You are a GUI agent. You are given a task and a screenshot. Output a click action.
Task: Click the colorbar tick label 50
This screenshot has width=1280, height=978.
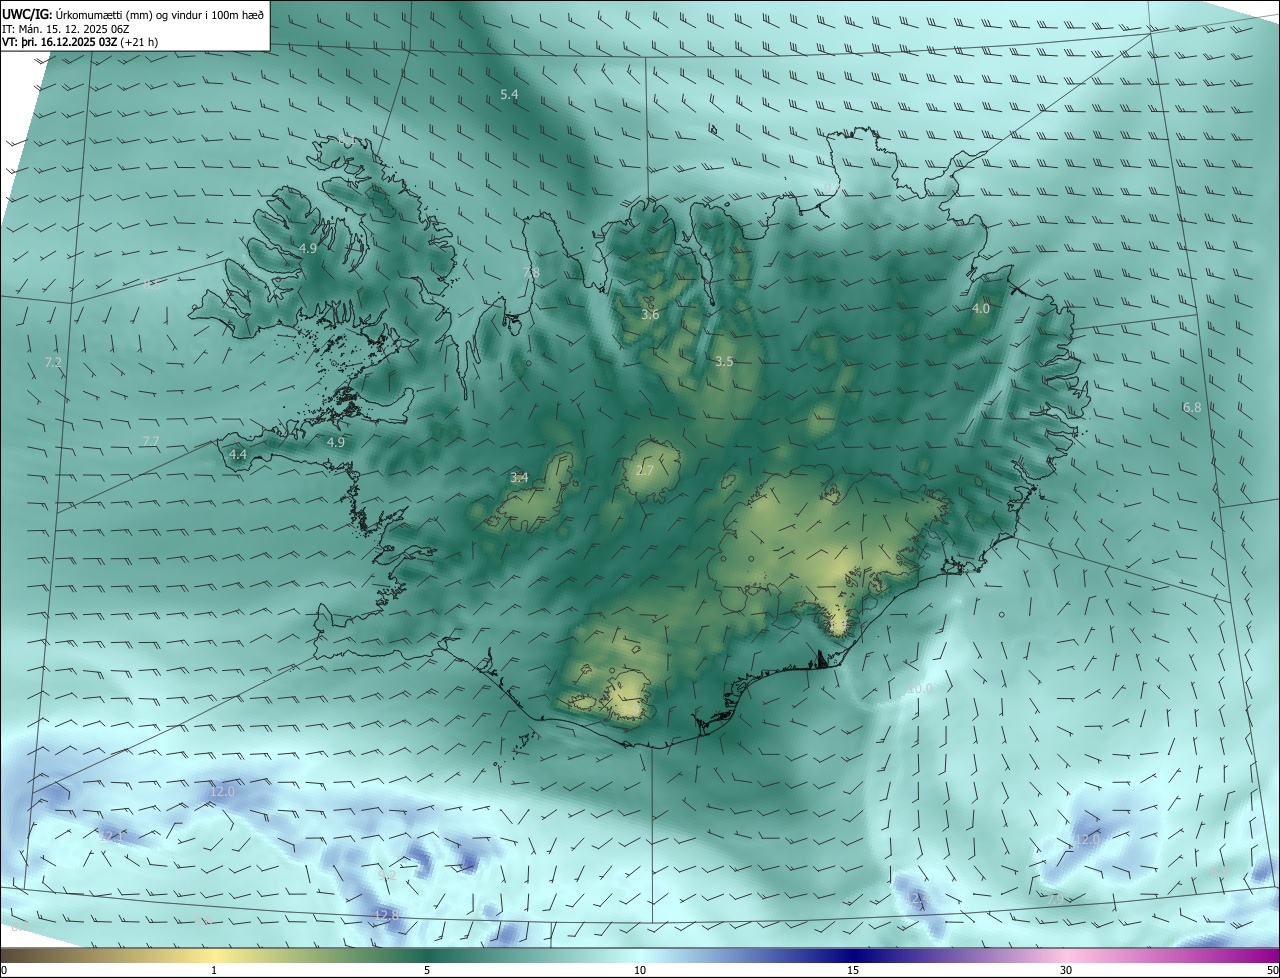click(1272, 970)
